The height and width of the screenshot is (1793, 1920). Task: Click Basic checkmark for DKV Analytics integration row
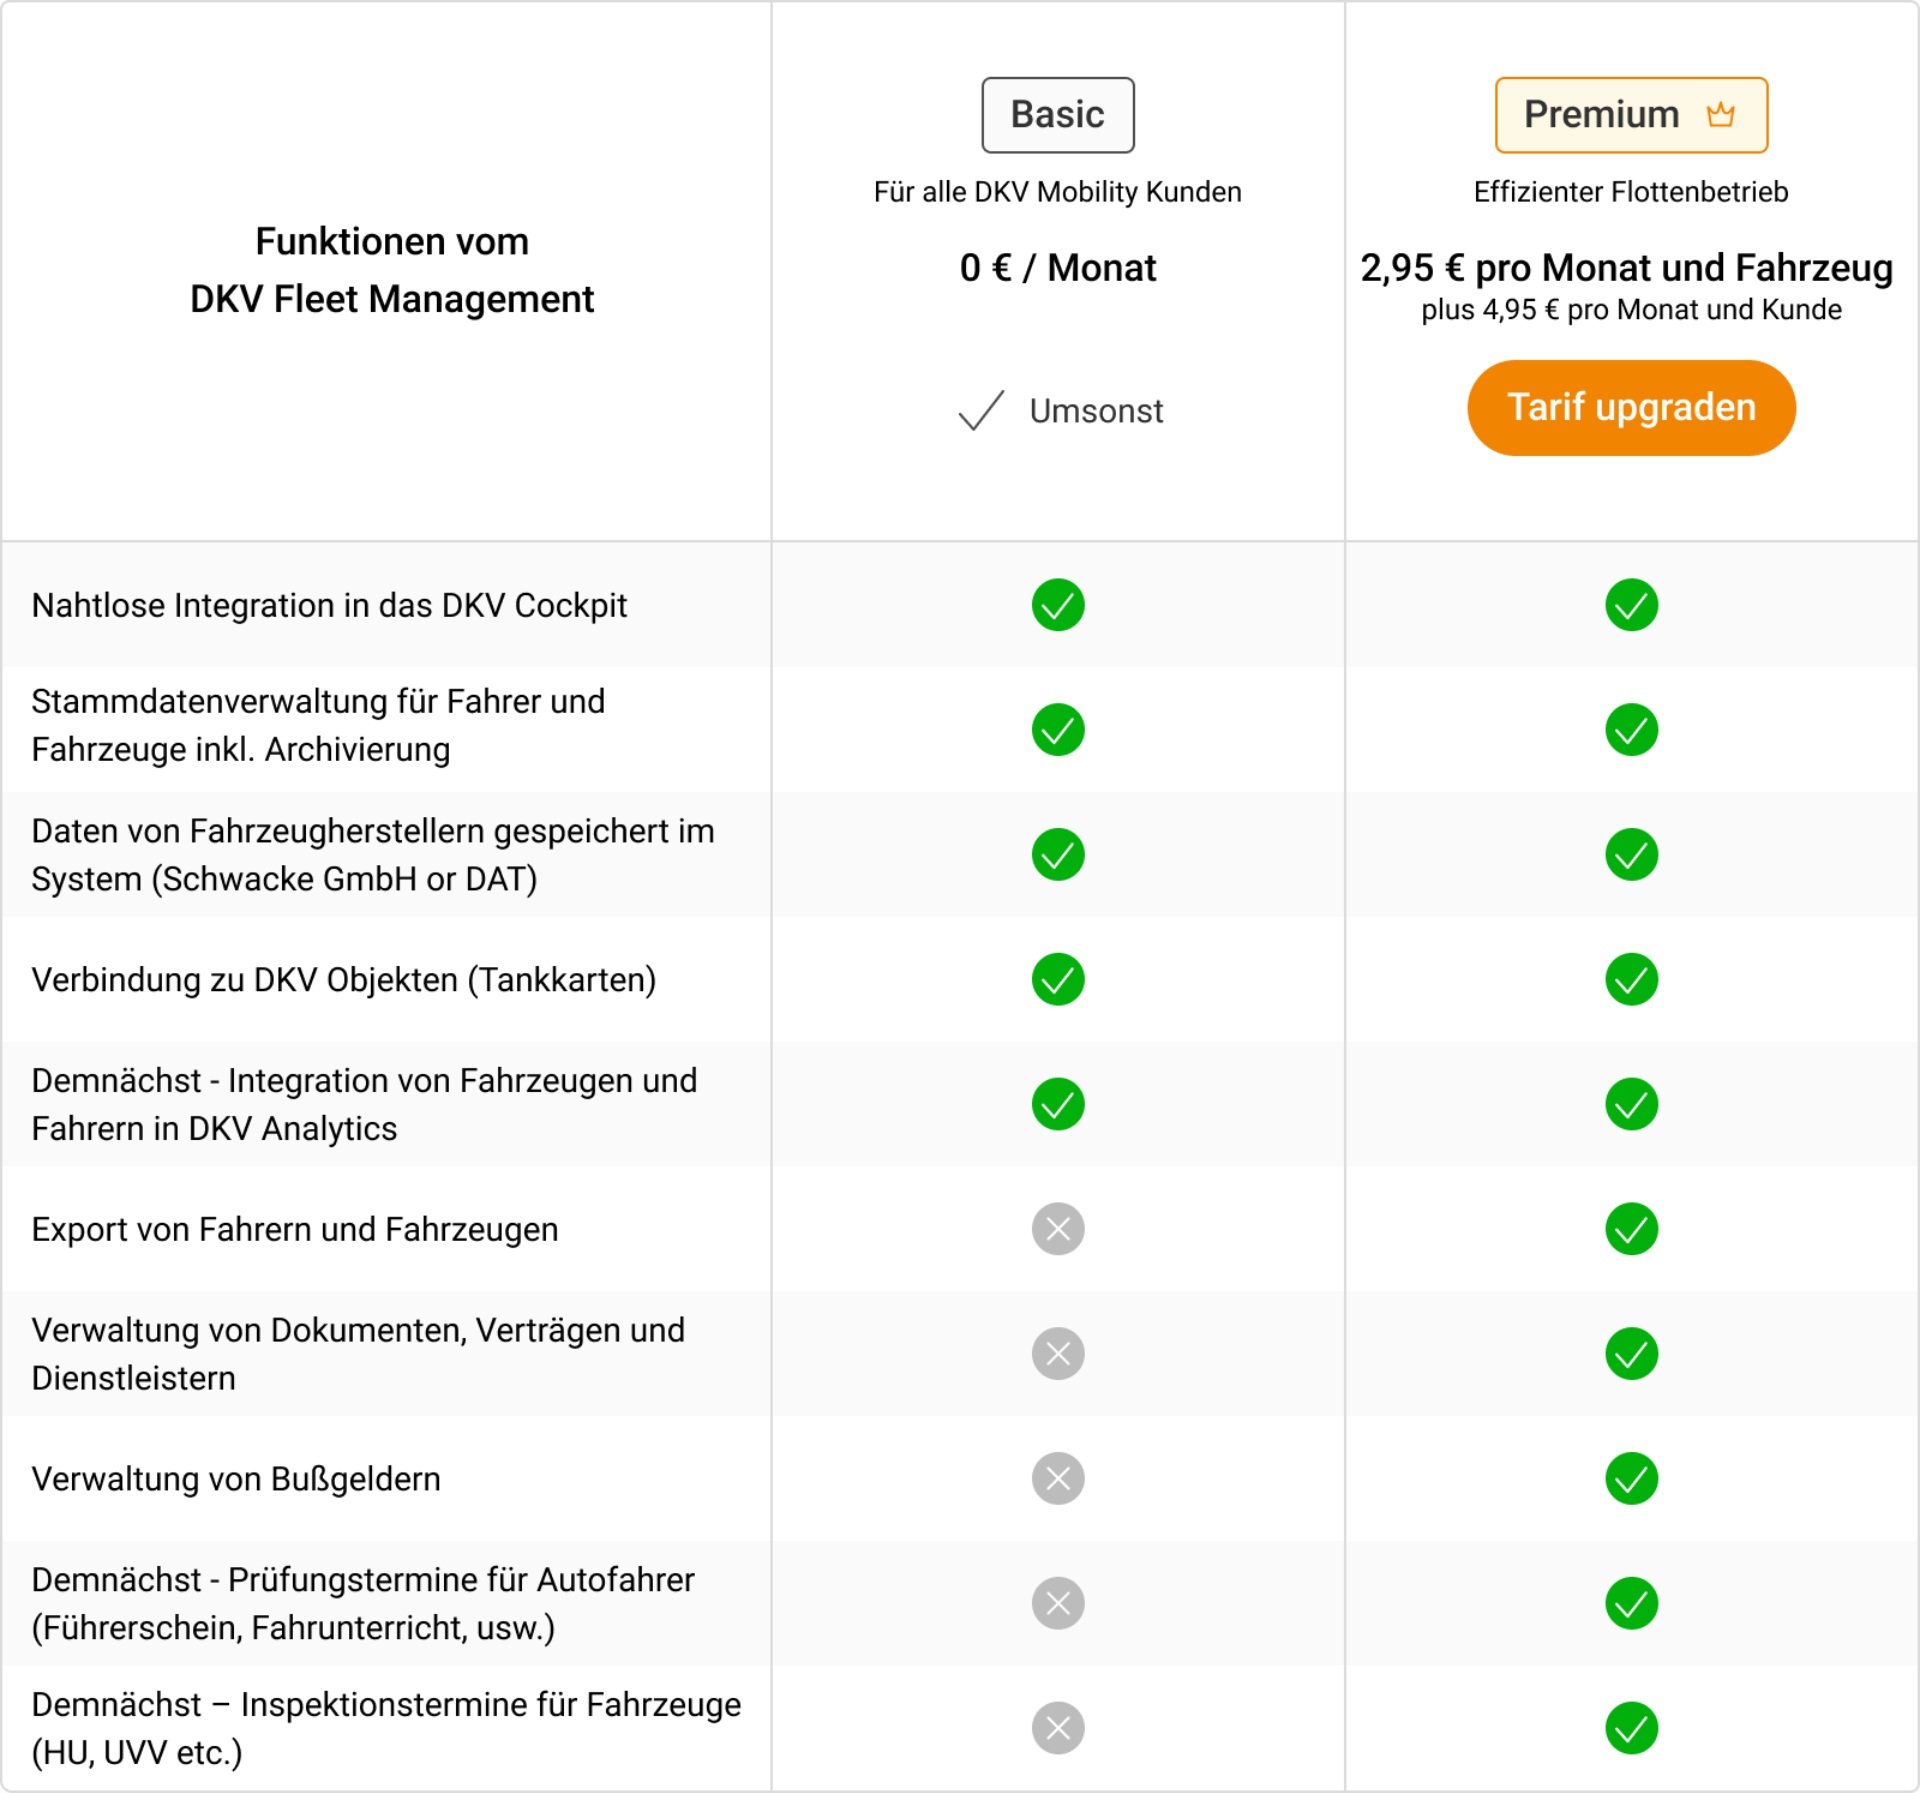tap(1058, 1104)
